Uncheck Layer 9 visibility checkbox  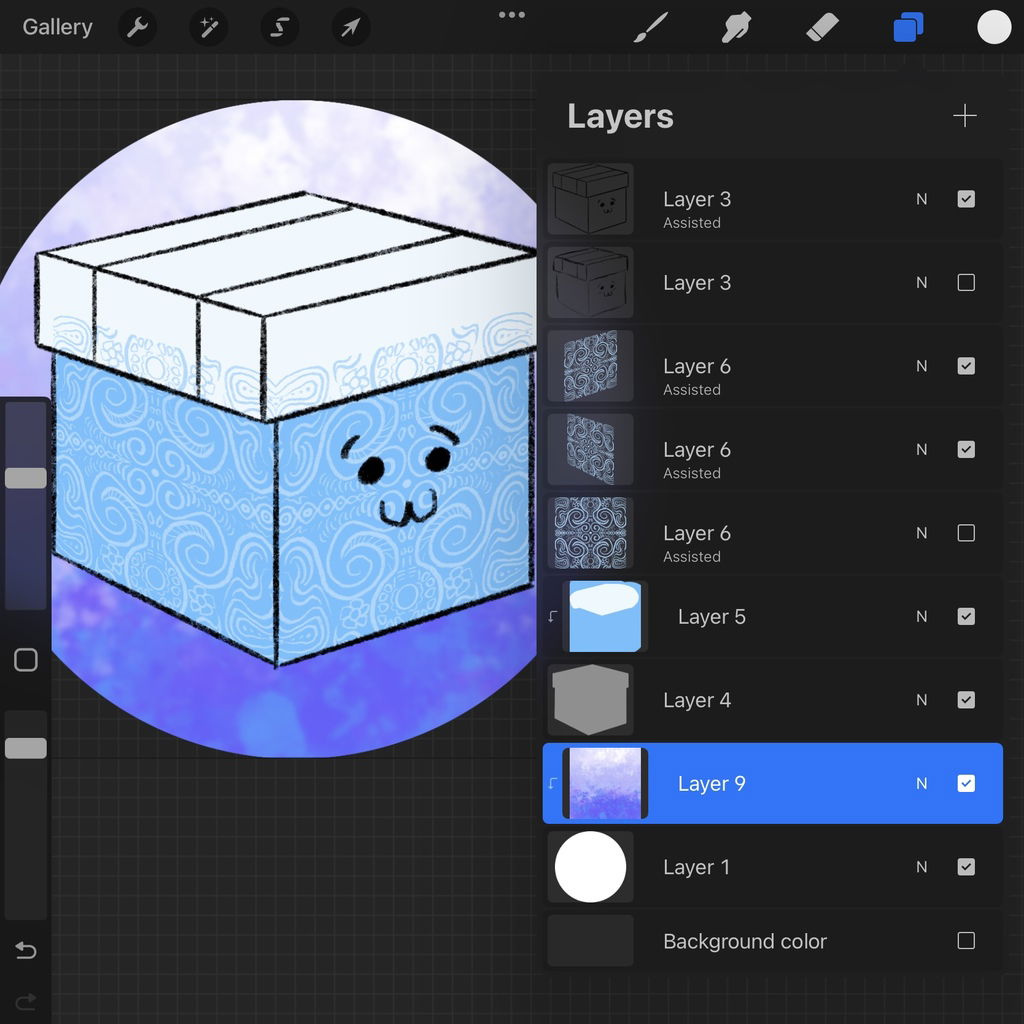pyautogui.click(x=966, y=784)
